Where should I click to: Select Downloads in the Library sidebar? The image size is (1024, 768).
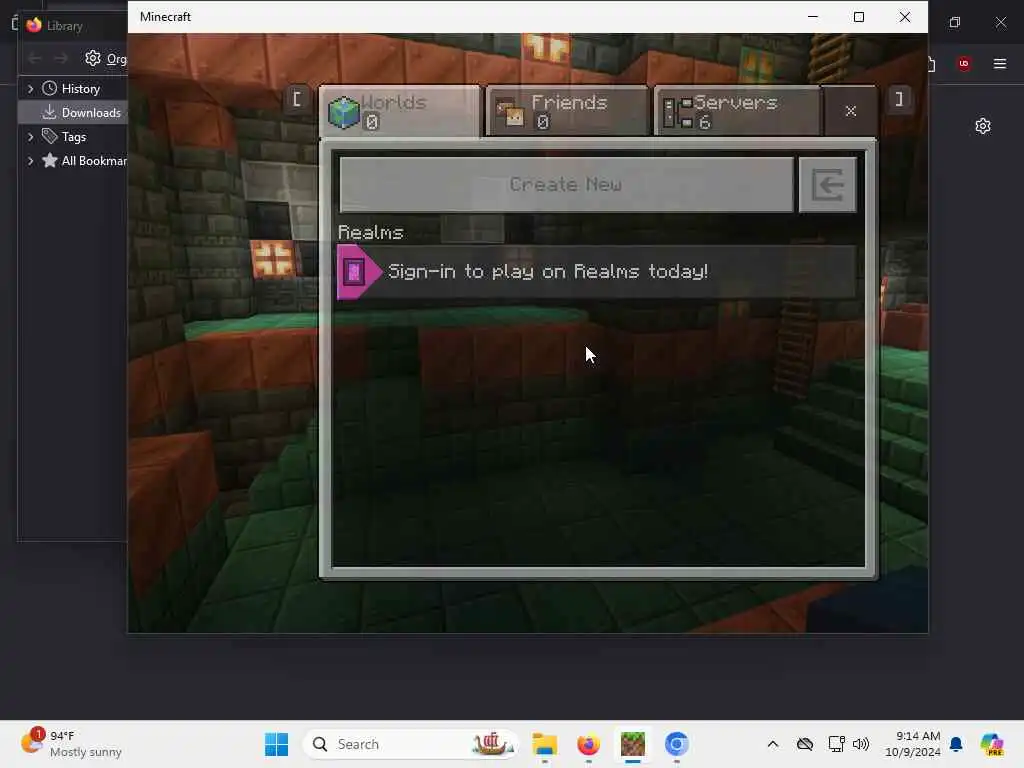click(82, 112)
